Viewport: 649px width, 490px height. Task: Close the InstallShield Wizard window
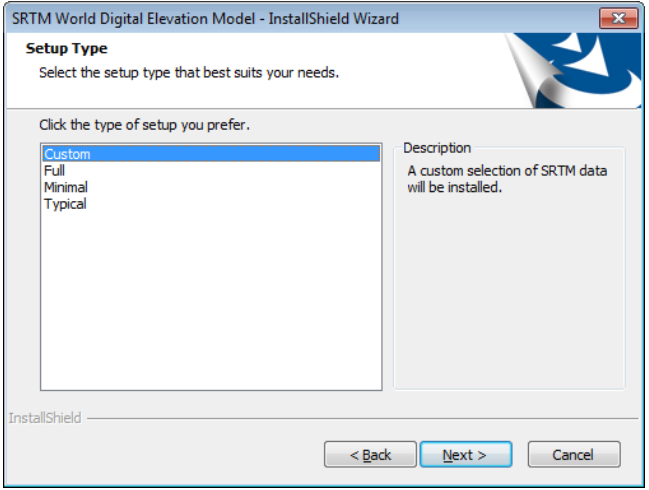click(x=619, y=18)
